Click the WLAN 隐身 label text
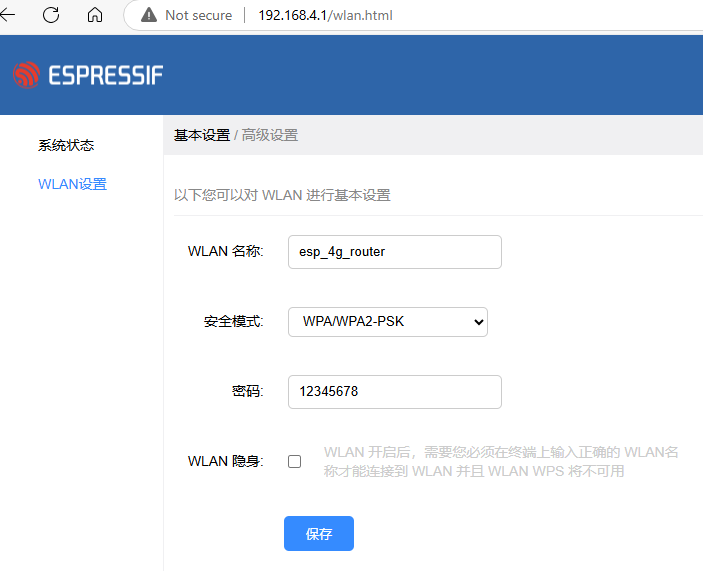The height and width of the screenshot is (571, 703). coord(225,461)
